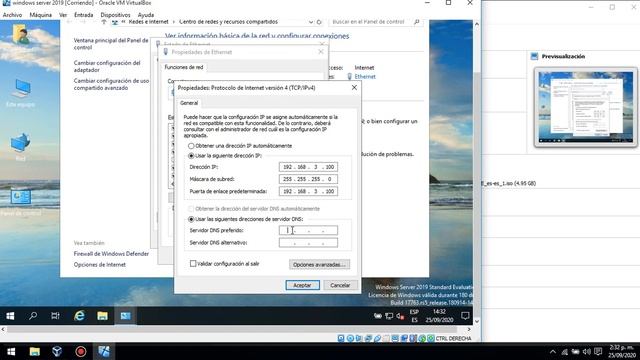Image resolution: width=640 pixels, height=360 pixels.
Task: Open Entrada menu
Action: [x=84, y=15]
